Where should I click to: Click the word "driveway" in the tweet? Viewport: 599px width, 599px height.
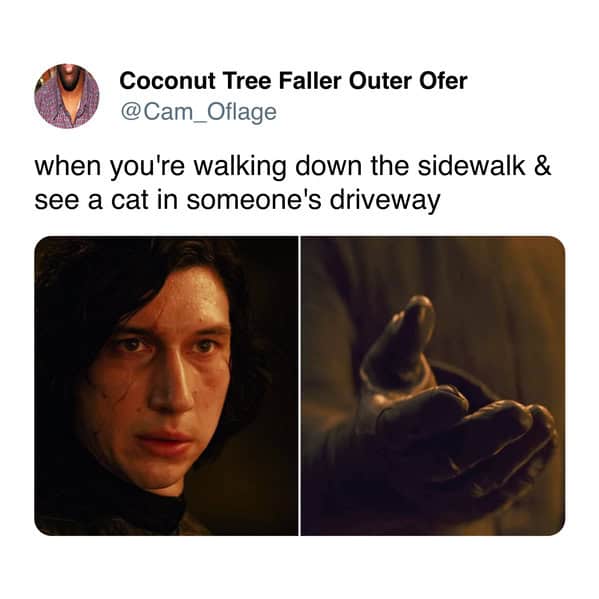[x=385, y=201]
